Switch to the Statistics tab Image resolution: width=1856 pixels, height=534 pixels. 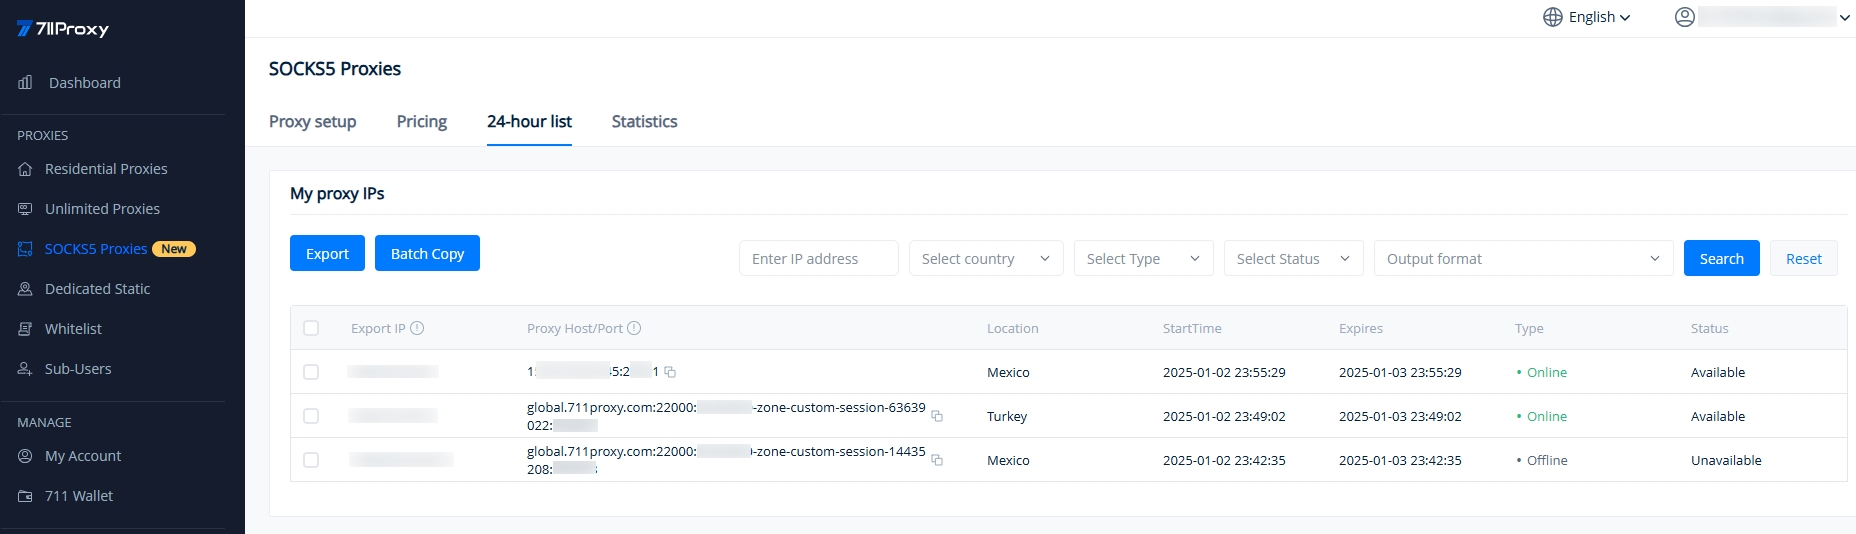pyautogui.click(x=644, y=122)
